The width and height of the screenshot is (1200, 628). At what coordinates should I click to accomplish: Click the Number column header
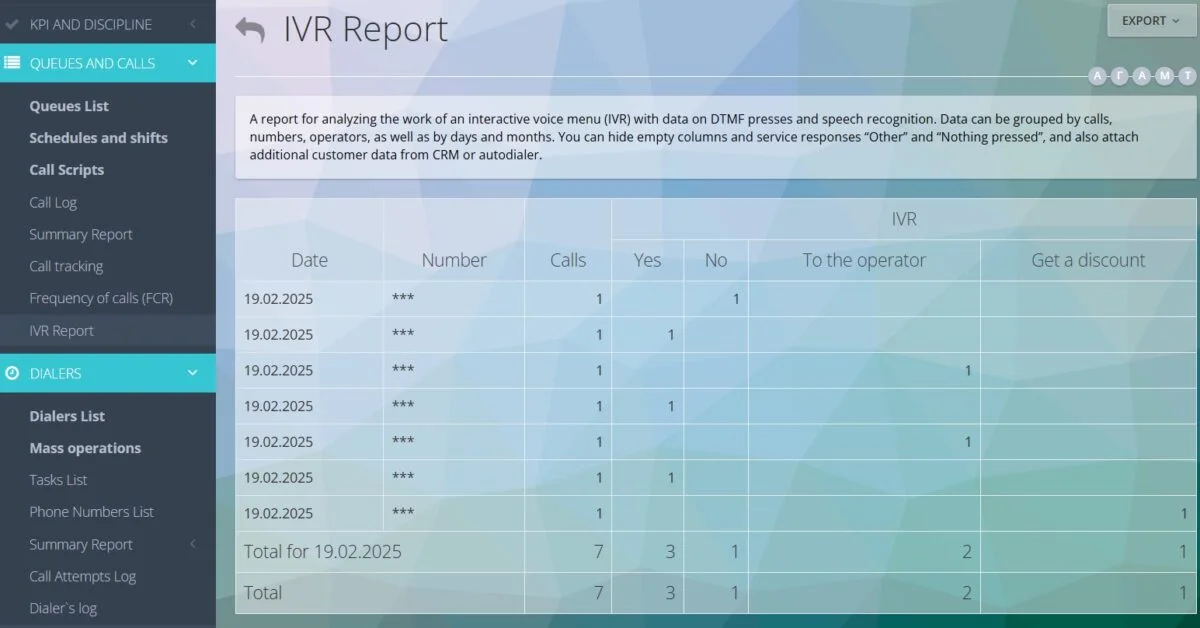coord(454,260)
